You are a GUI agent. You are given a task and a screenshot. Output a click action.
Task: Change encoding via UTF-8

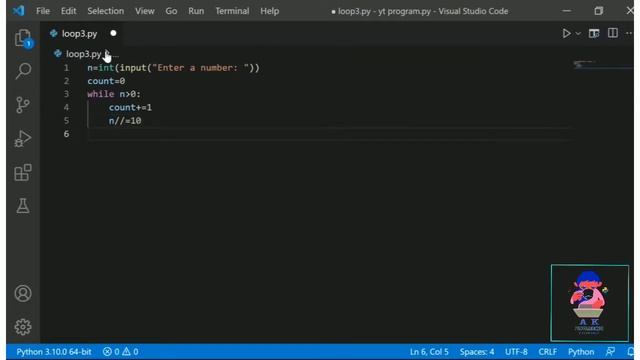pos(516,351)
